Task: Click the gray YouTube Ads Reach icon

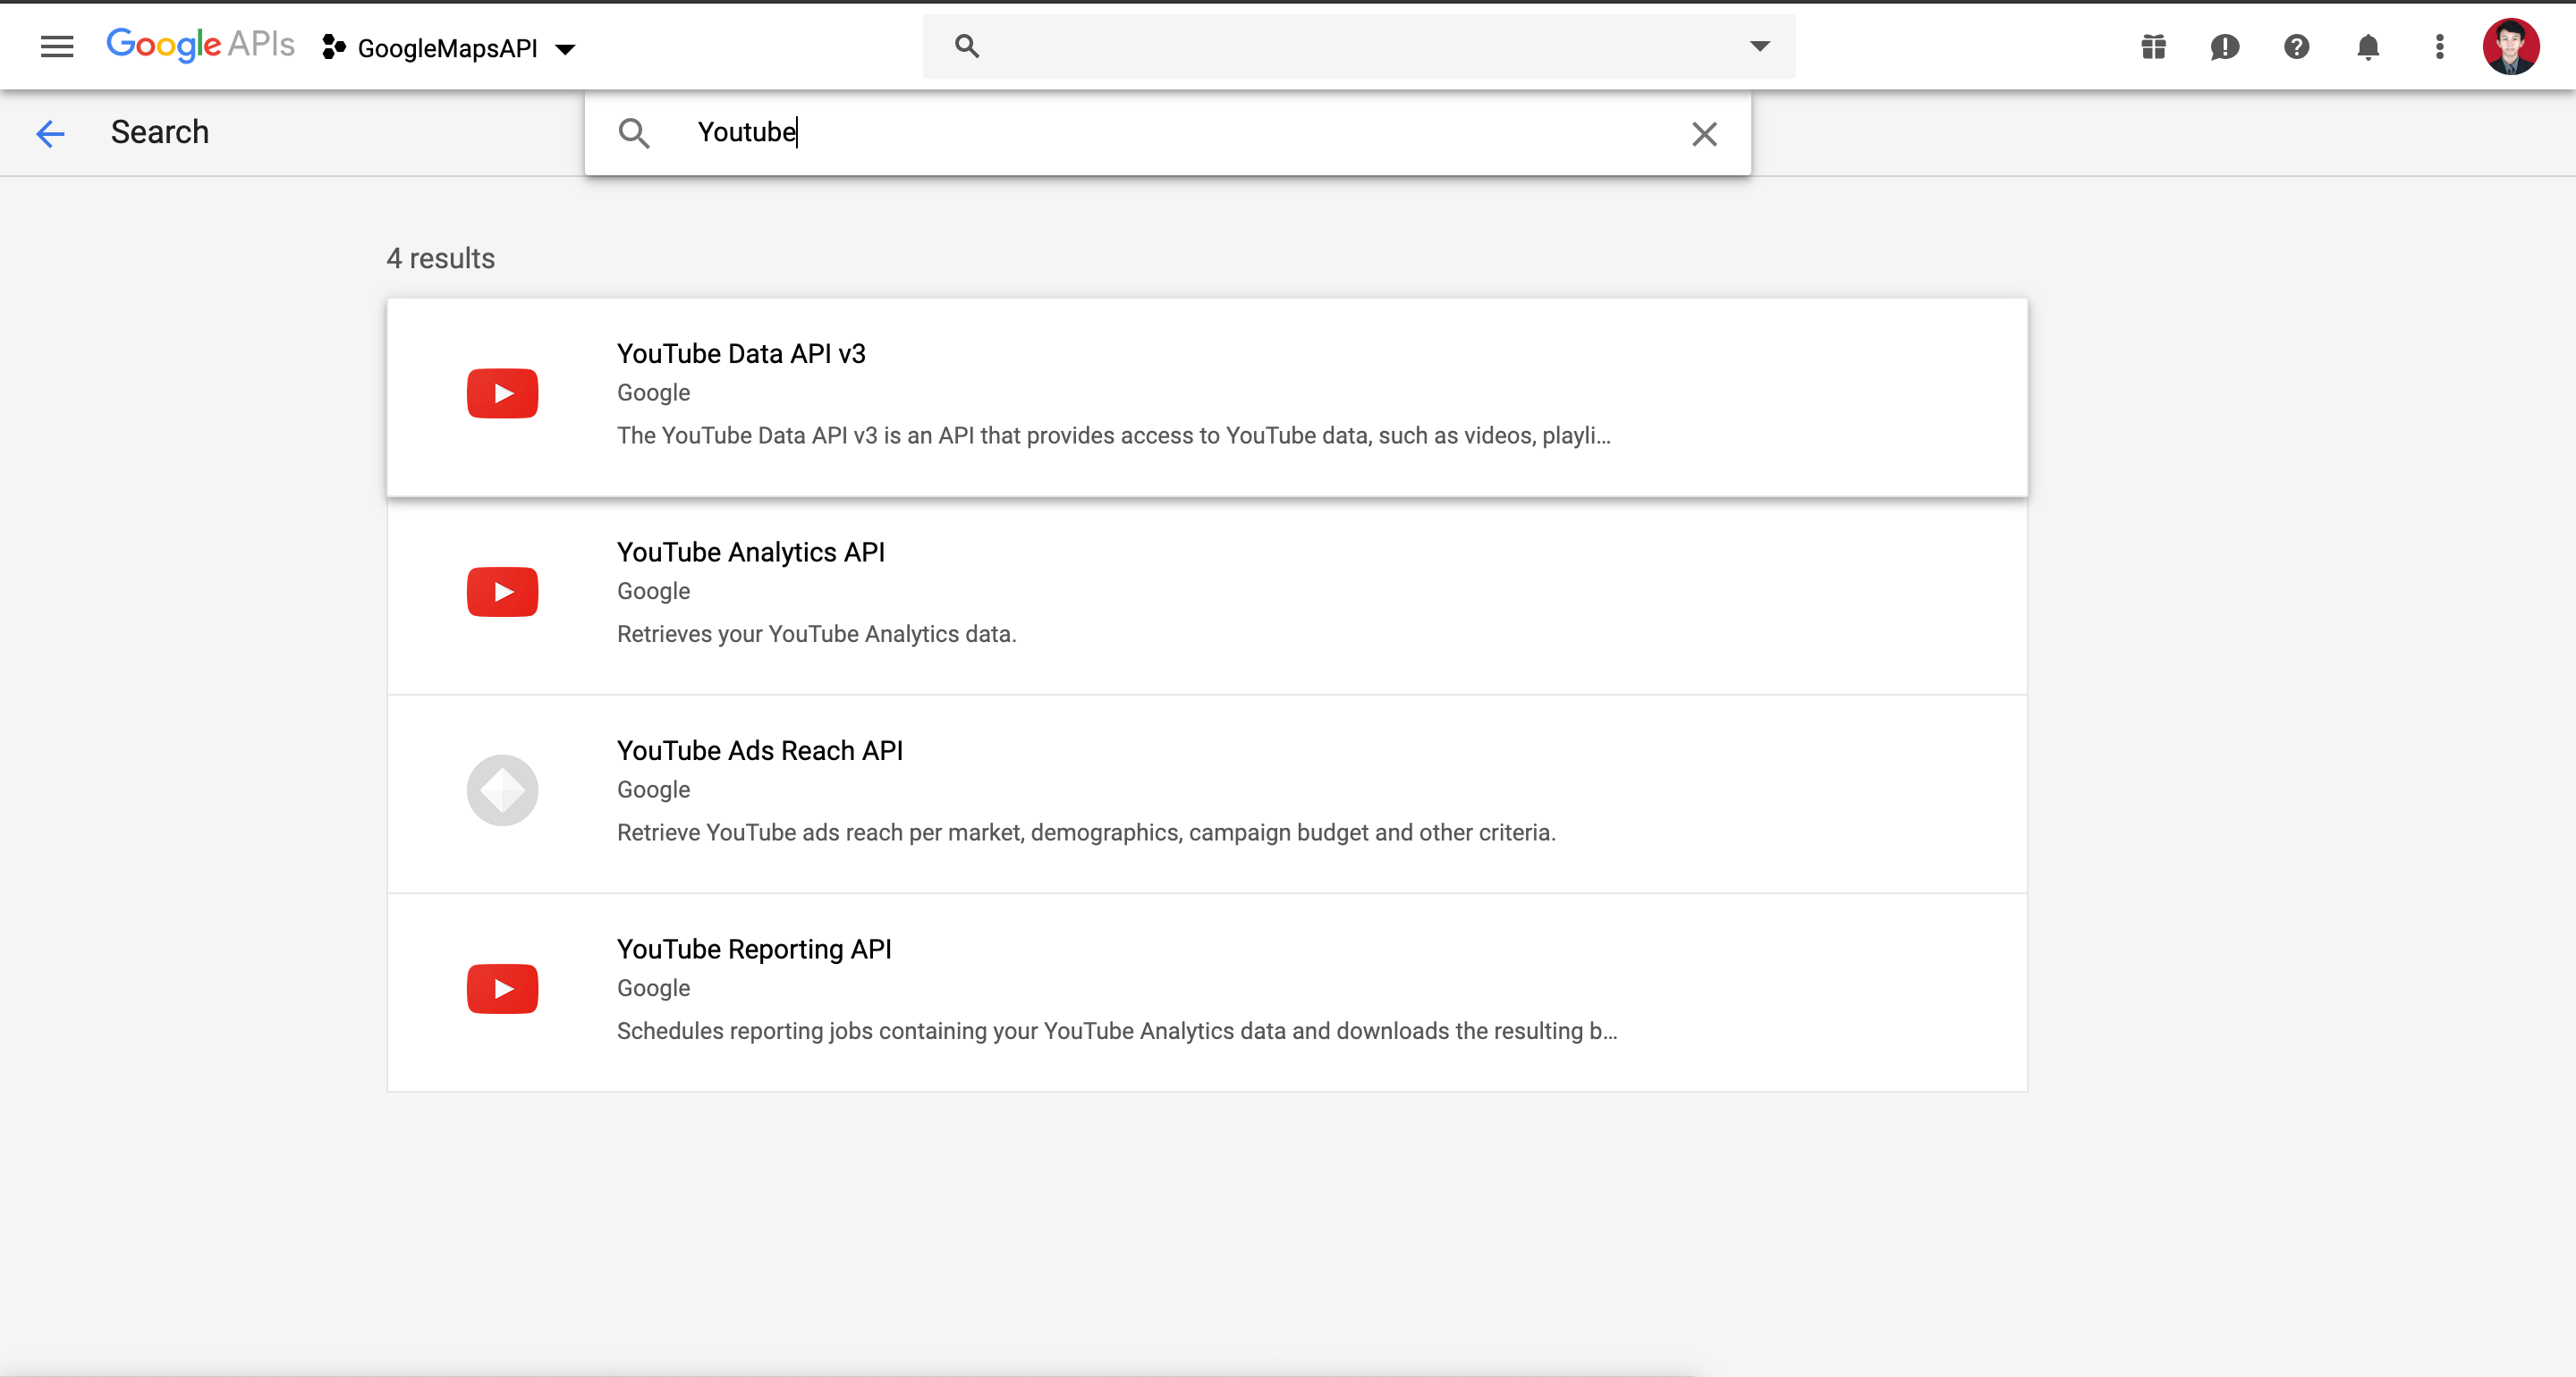Action: click(502, 790)
